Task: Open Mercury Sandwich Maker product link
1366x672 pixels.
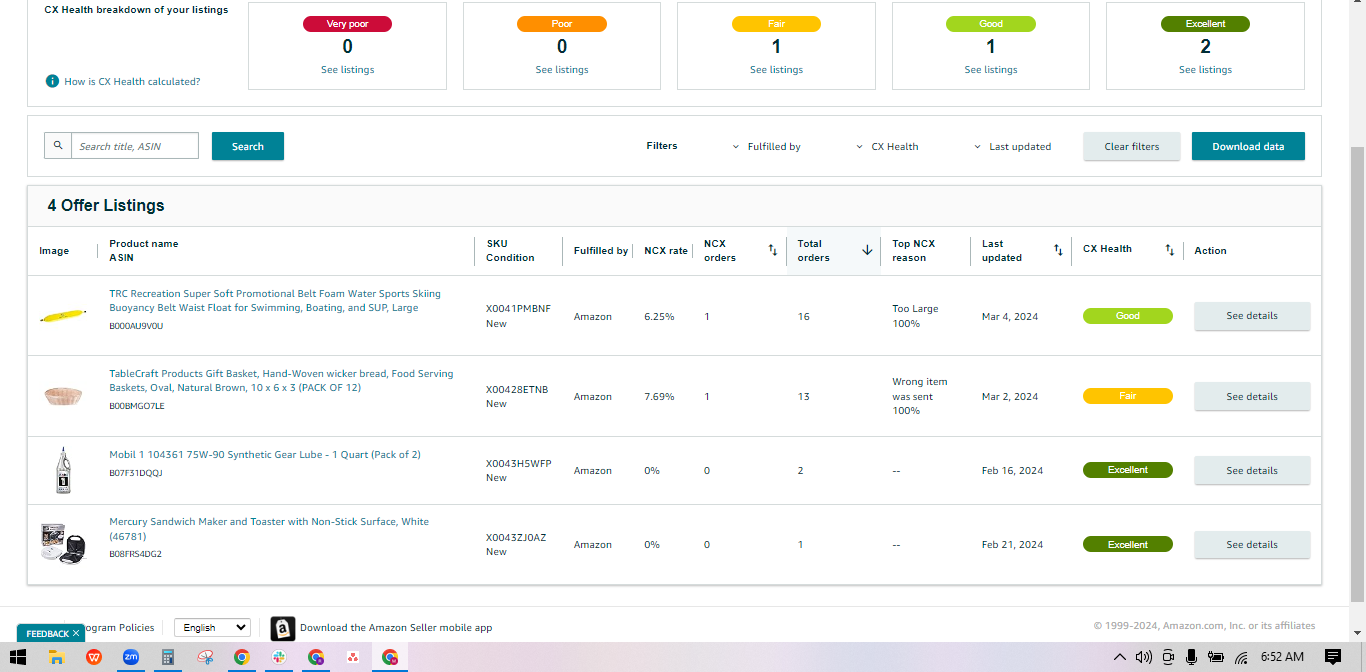Action: (x=269, y=528)
